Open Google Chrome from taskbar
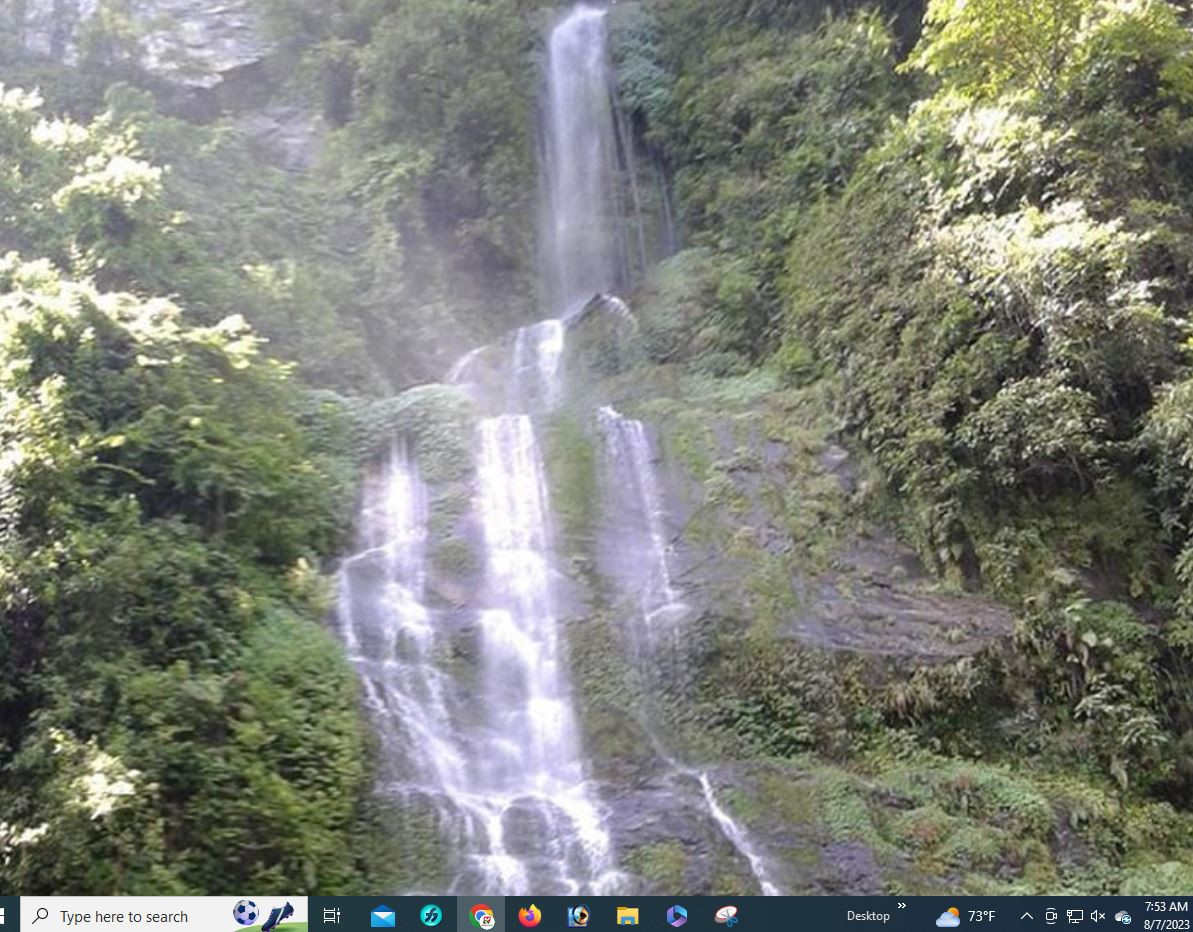This screenshot has height=932, width=1193. click(x=481, y=916)
